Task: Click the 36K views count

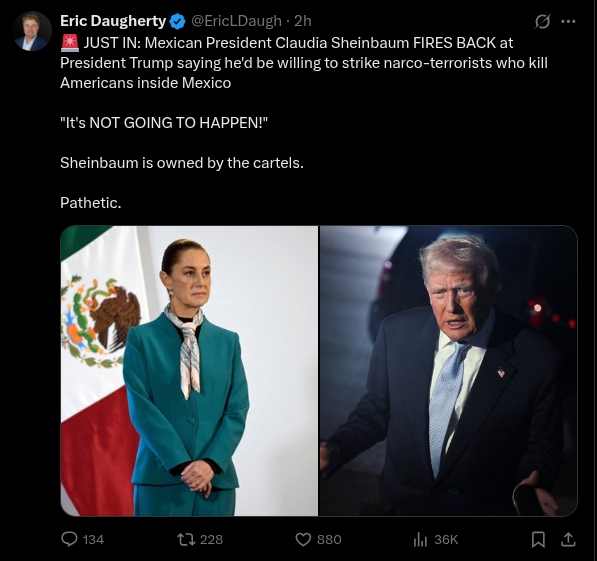Action: (446, 539)
